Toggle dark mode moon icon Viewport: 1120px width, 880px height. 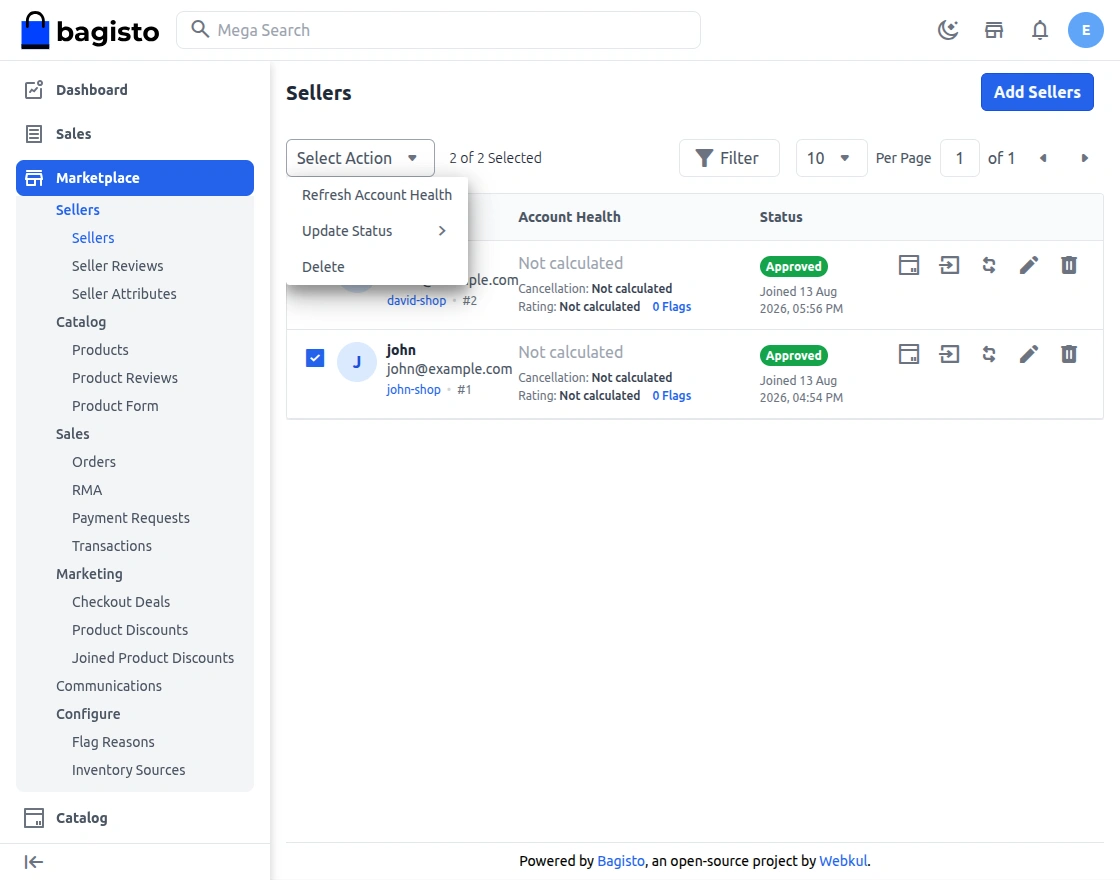[x=948, y=30]
